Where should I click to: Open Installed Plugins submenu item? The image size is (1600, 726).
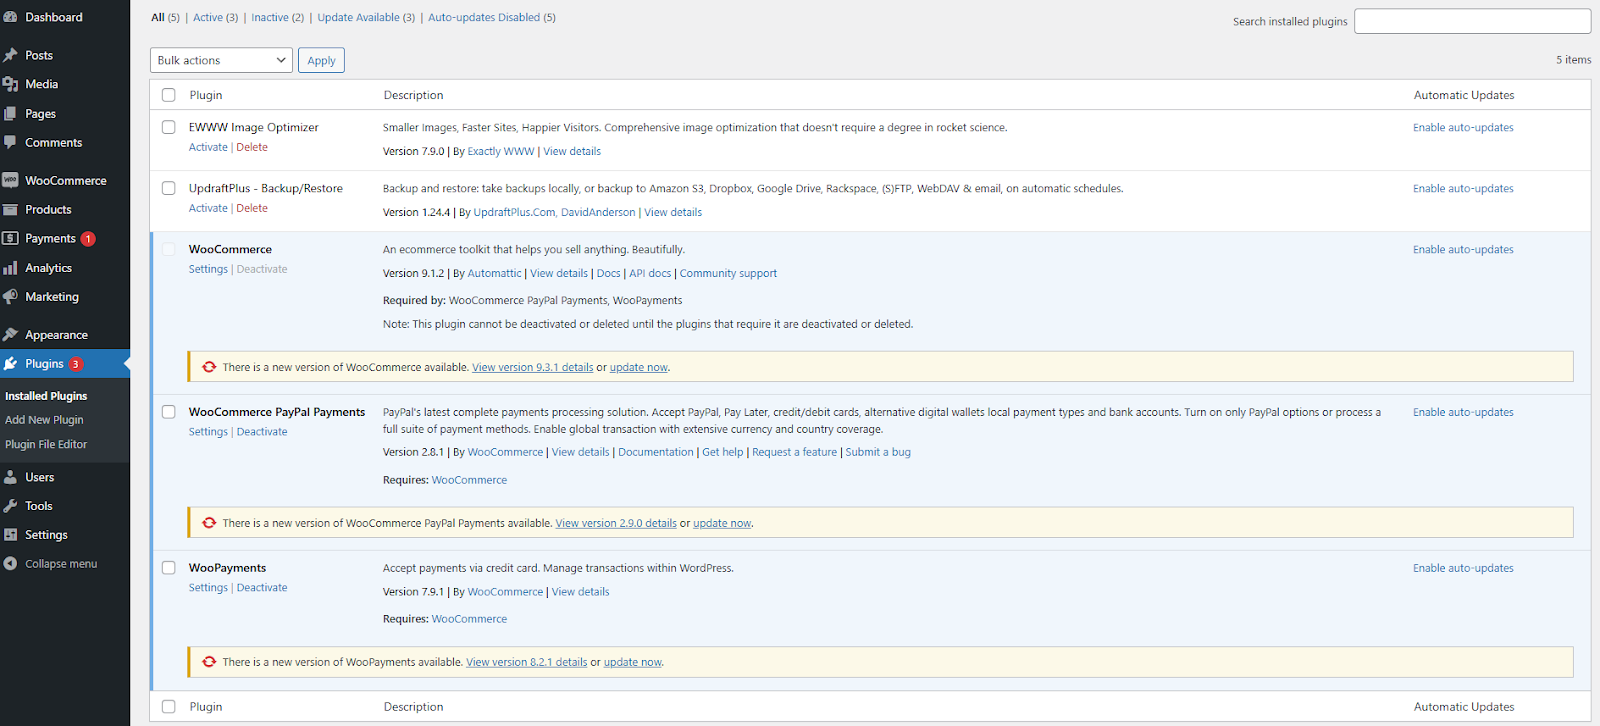click(46, 396)
